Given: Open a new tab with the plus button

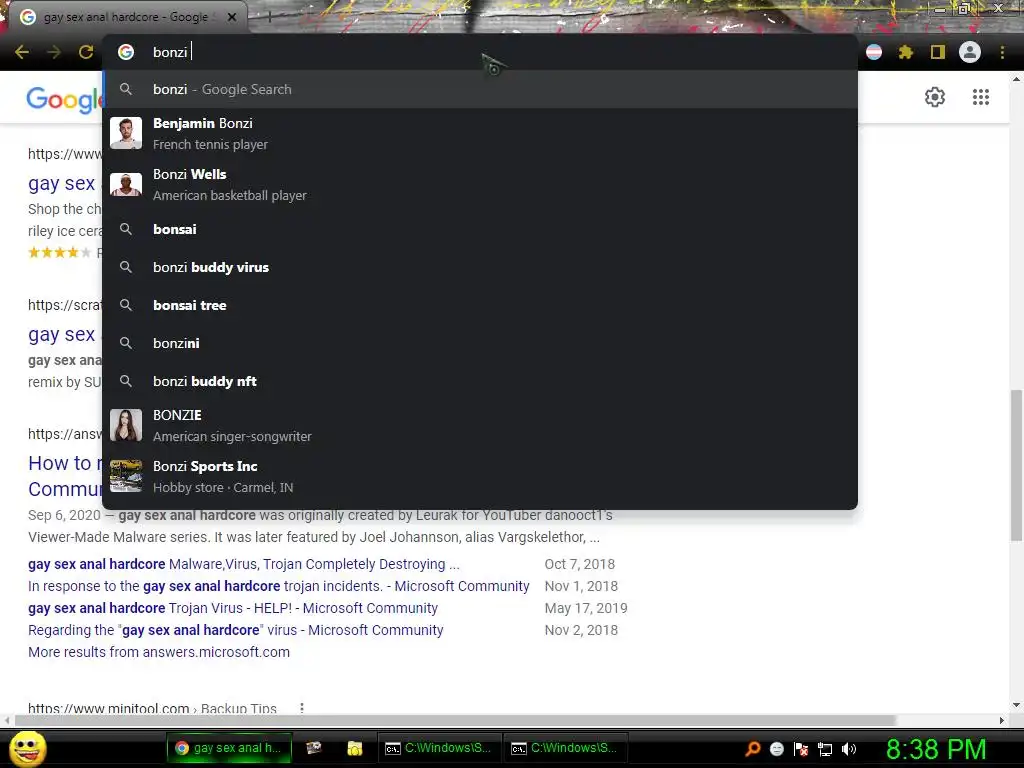Looking at the screenshot, I should [269, 17].
